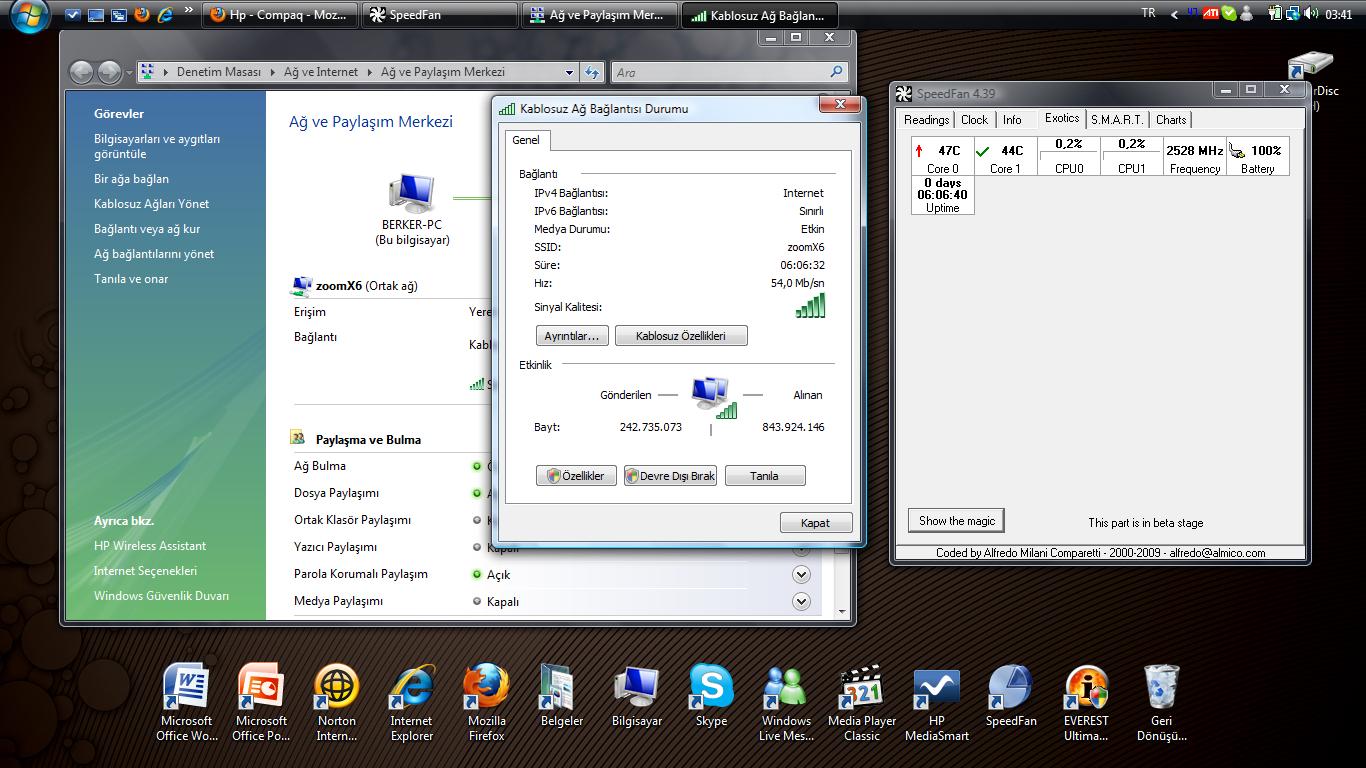Image resolution: width=1366 pixels, height=768 pixels.
Task: Click Tanıla button
Action: (x=765, y=476)
